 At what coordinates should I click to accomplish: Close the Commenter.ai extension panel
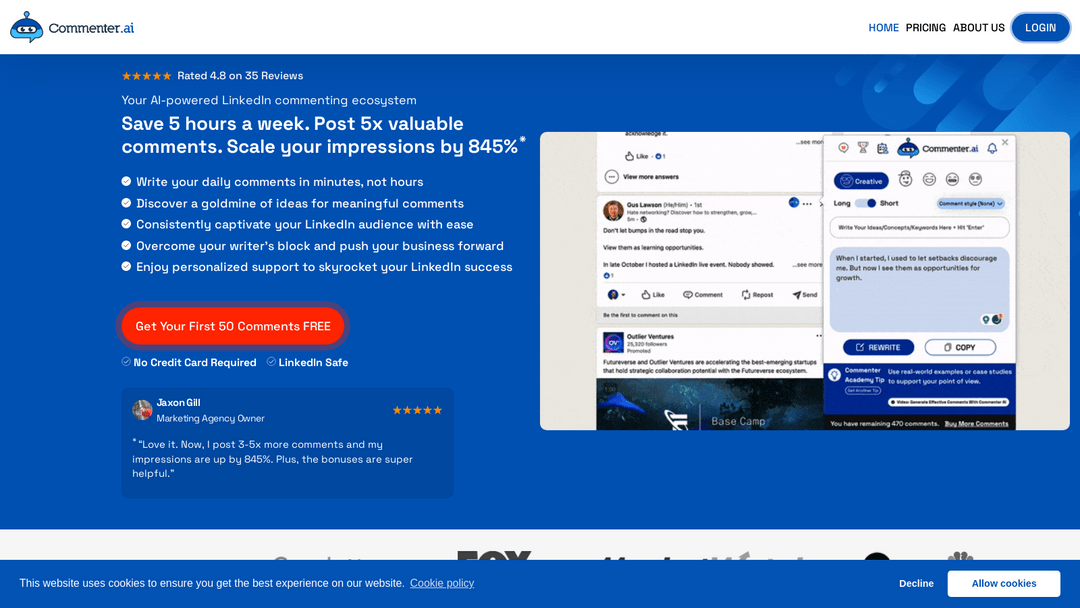click(x=1005, y=142)
